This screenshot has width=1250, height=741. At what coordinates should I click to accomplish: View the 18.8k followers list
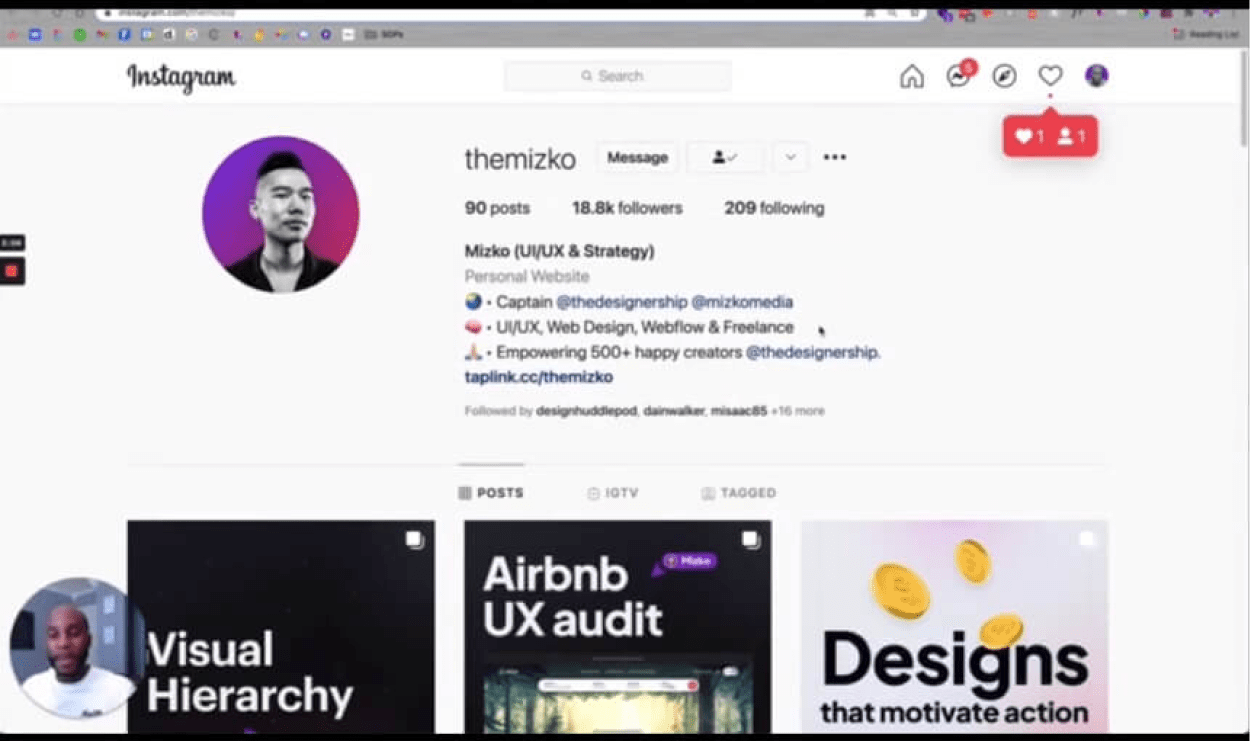627,208
